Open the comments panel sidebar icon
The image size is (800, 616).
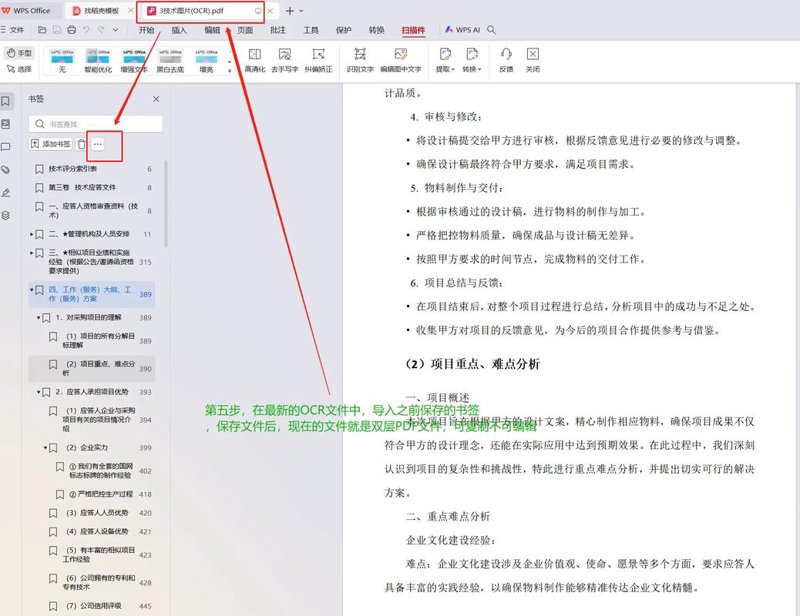6,147
